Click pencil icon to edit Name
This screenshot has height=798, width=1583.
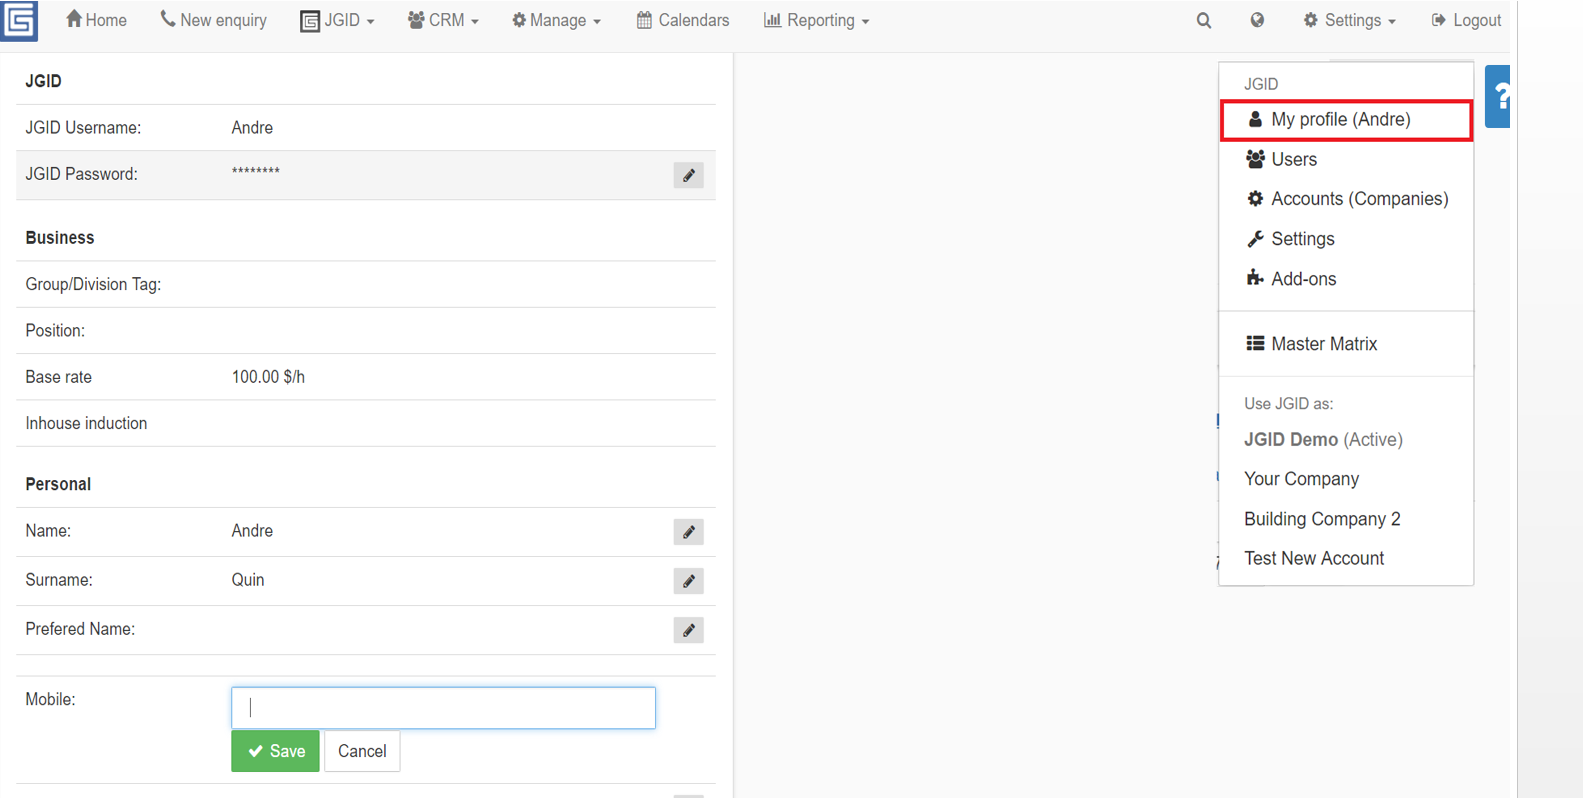[x=688, y=532]
